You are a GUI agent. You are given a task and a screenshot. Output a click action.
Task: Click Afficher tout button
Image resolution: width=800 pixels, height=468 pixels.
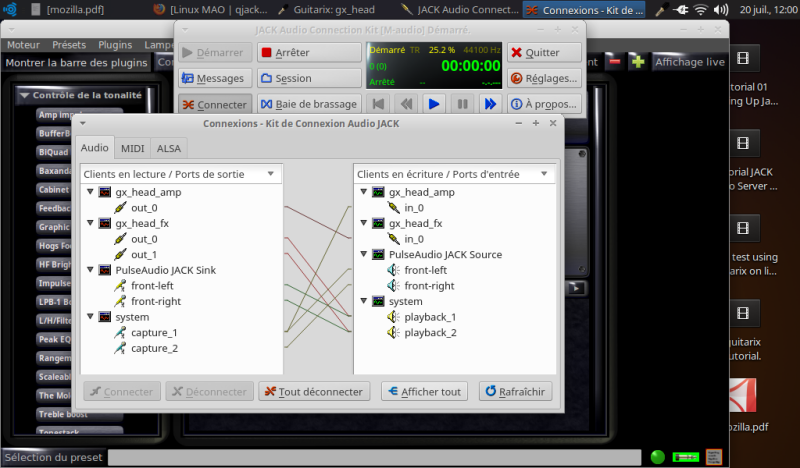pos(424,391)
